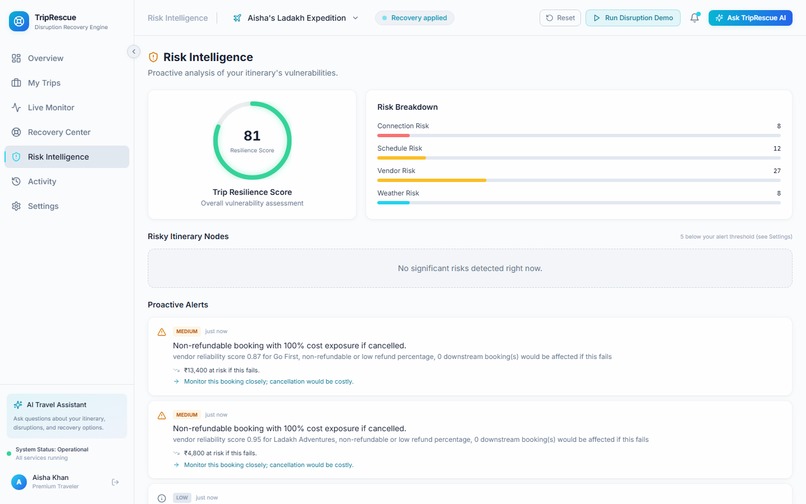This screenshot has width=806, height=504.
Task: Click the Vendor Risk orange progress bar
Action: click(x=432, y=181)
